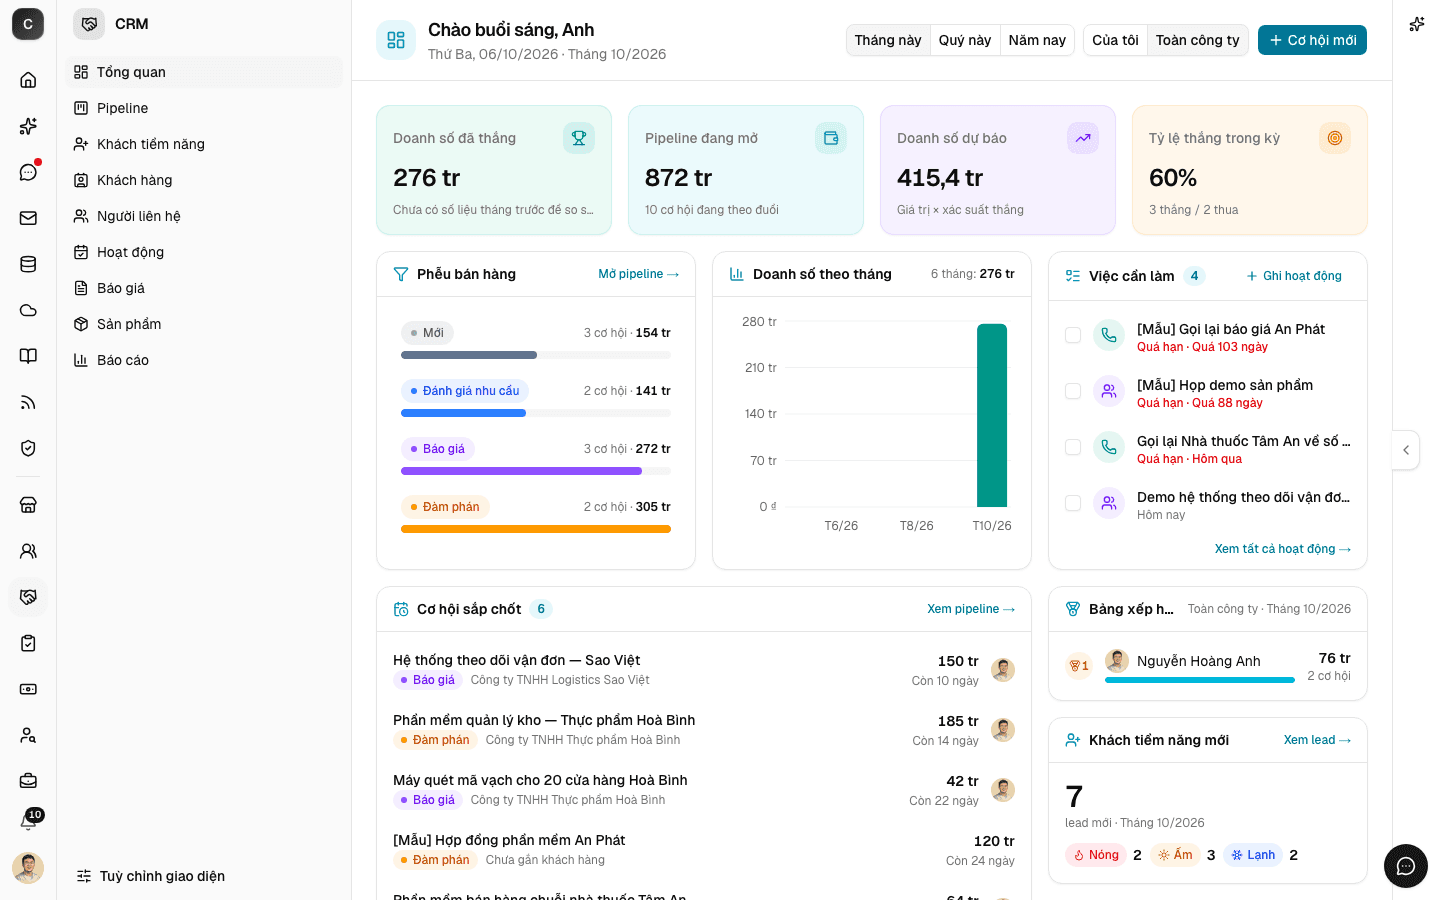The image size is (1440, 900).
Task: Click the 'Ghi hoạt động' link
Action: [1294, 276]
